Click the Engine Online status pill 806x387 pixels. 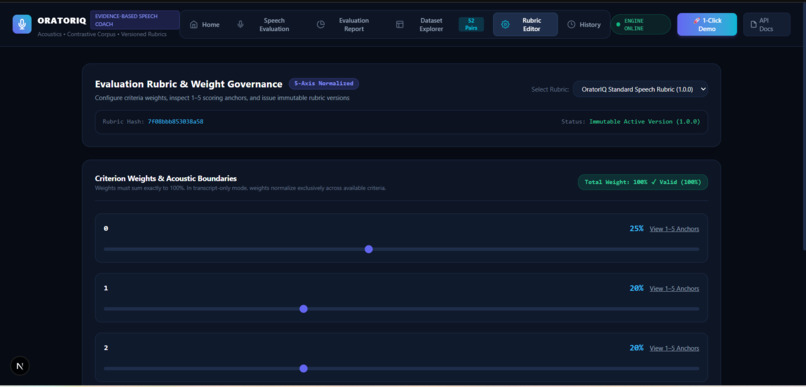[x=640, y=25]
